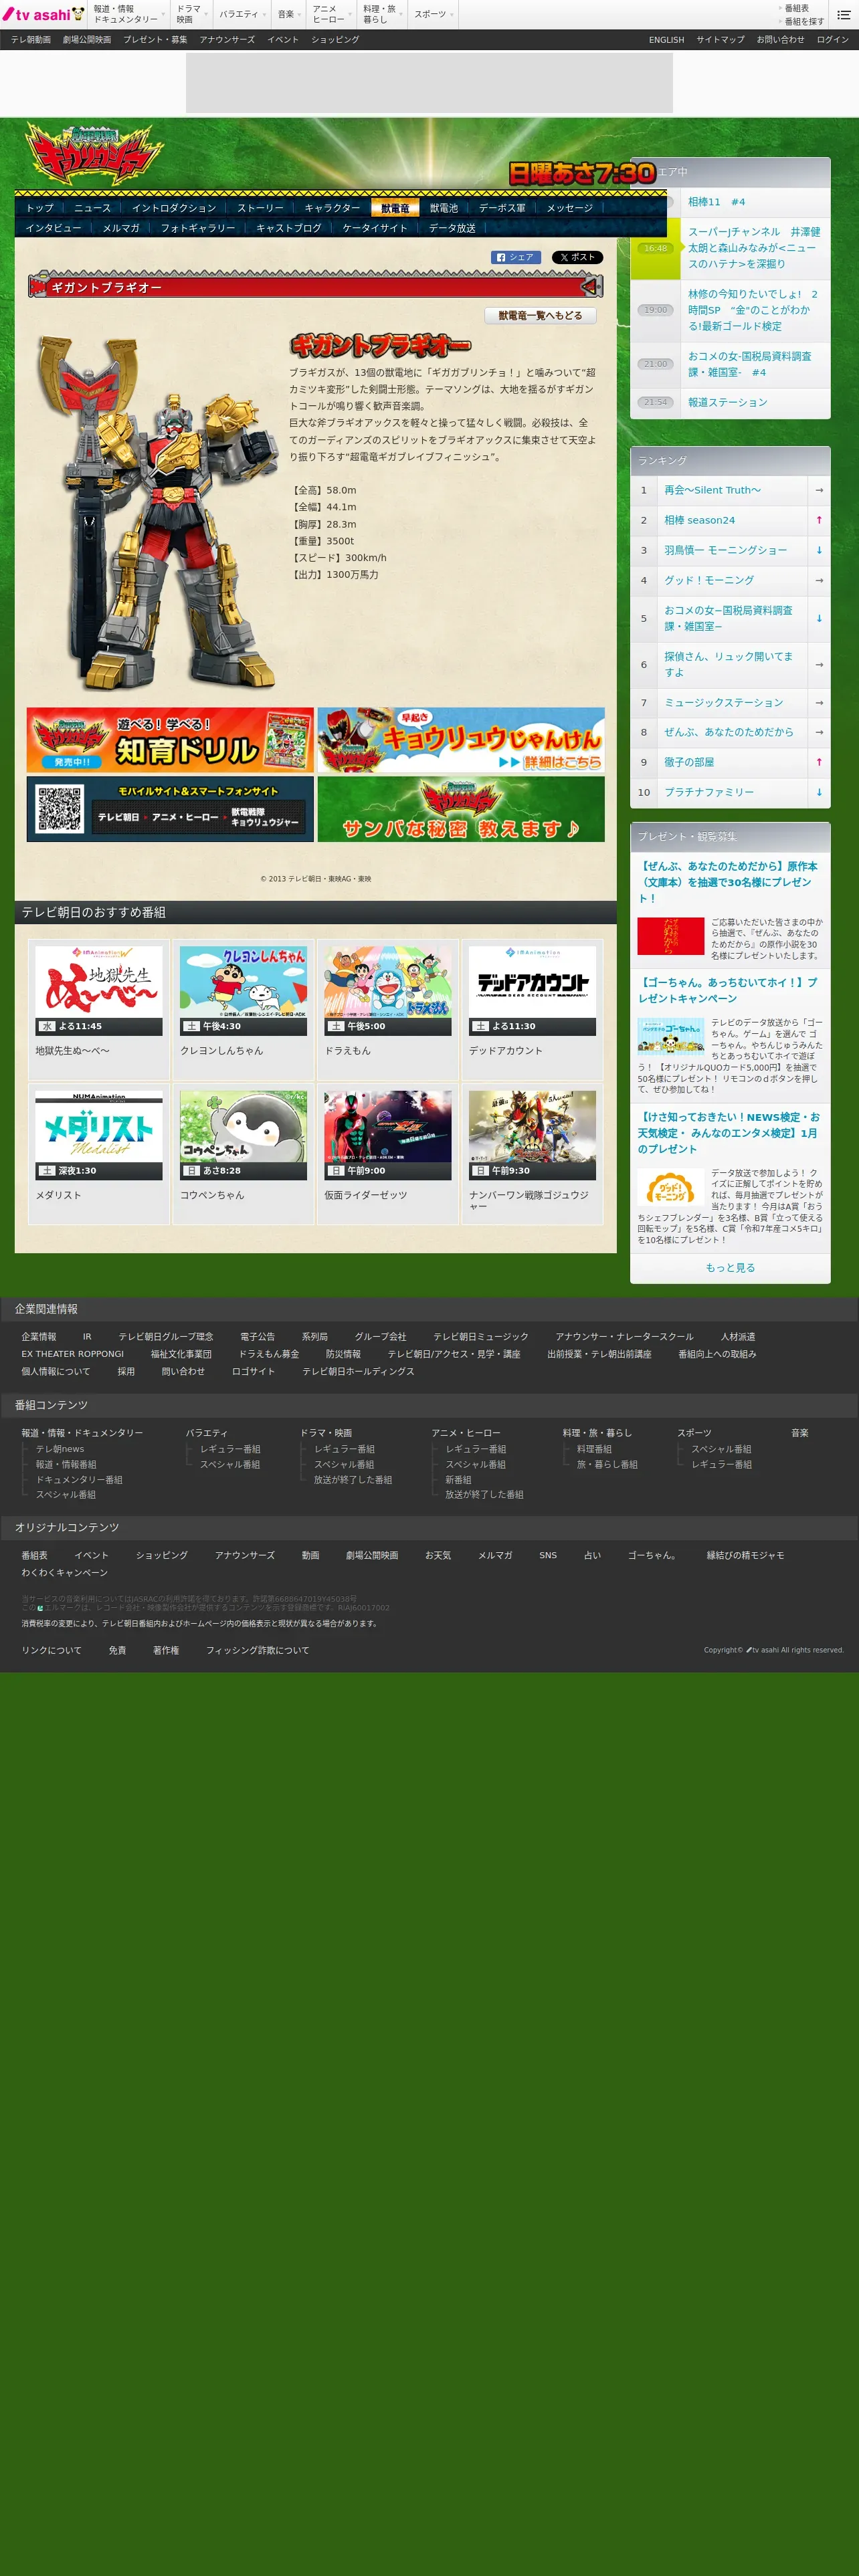The width and height of the screenshot is (859, 2576).
Task: Open ranking entry プラチナファミリー
Action: tap(709, 792)
